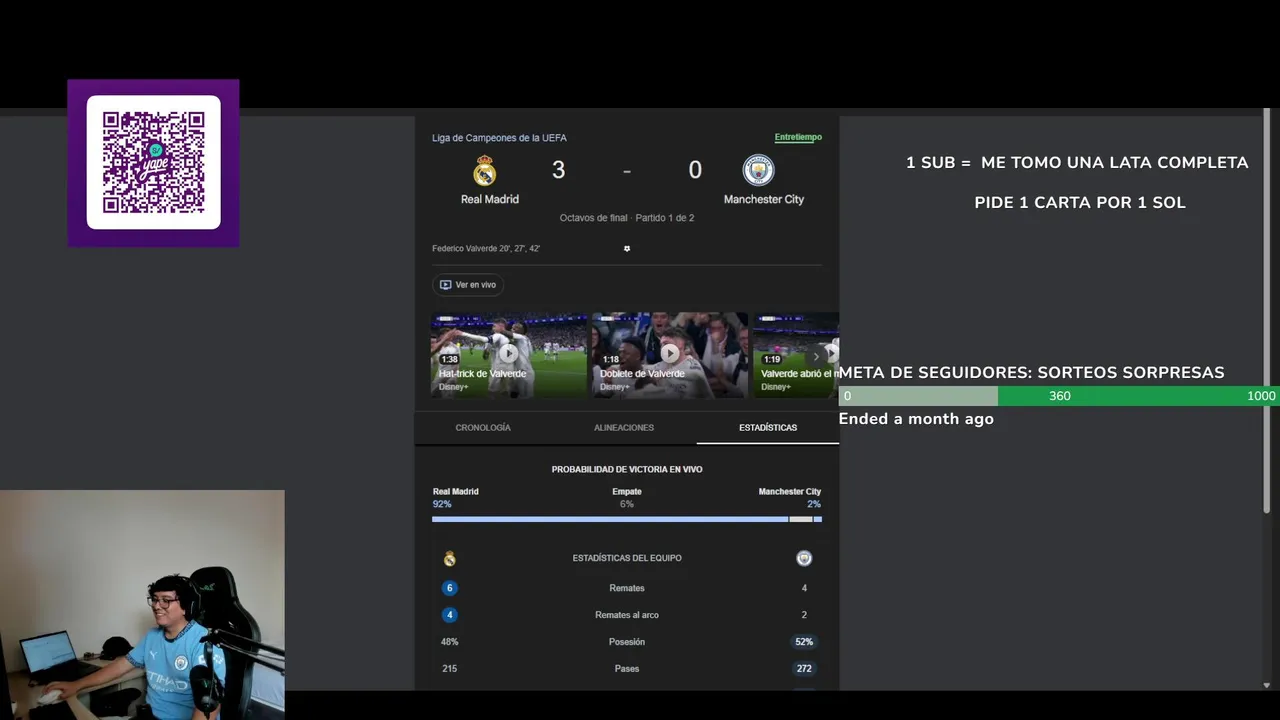Click the Manchester City team name
Image resolution: width=1280 pixels, height=720 pixels.
pyautogui.click(x=764, y=199)
